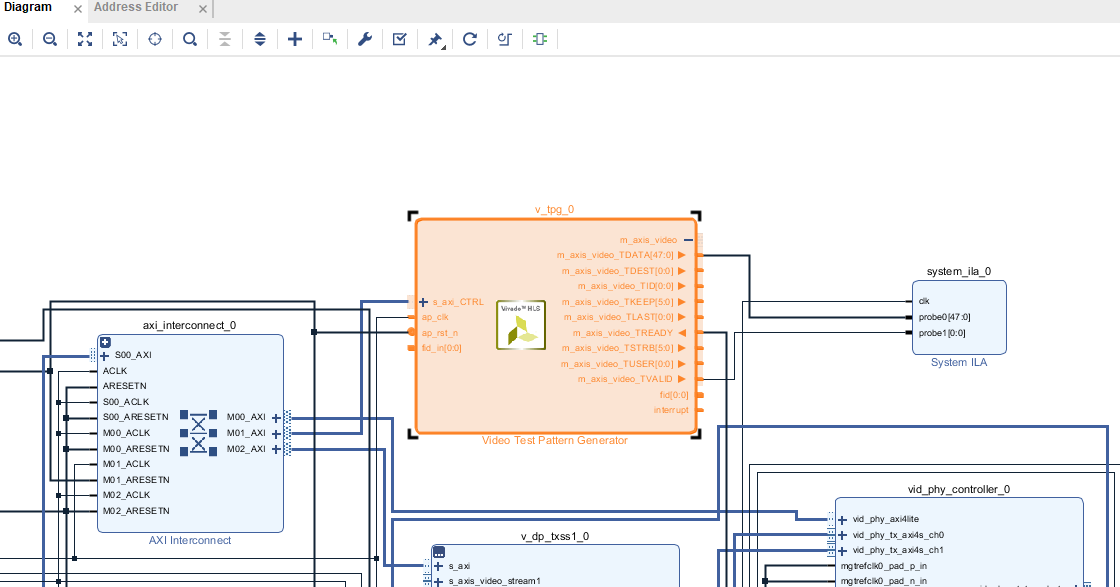Image resolution: width=1120 pixels, height=587 pixels.
Task: Select the Zoom Out tool
Action: click(x=50, y=39)
